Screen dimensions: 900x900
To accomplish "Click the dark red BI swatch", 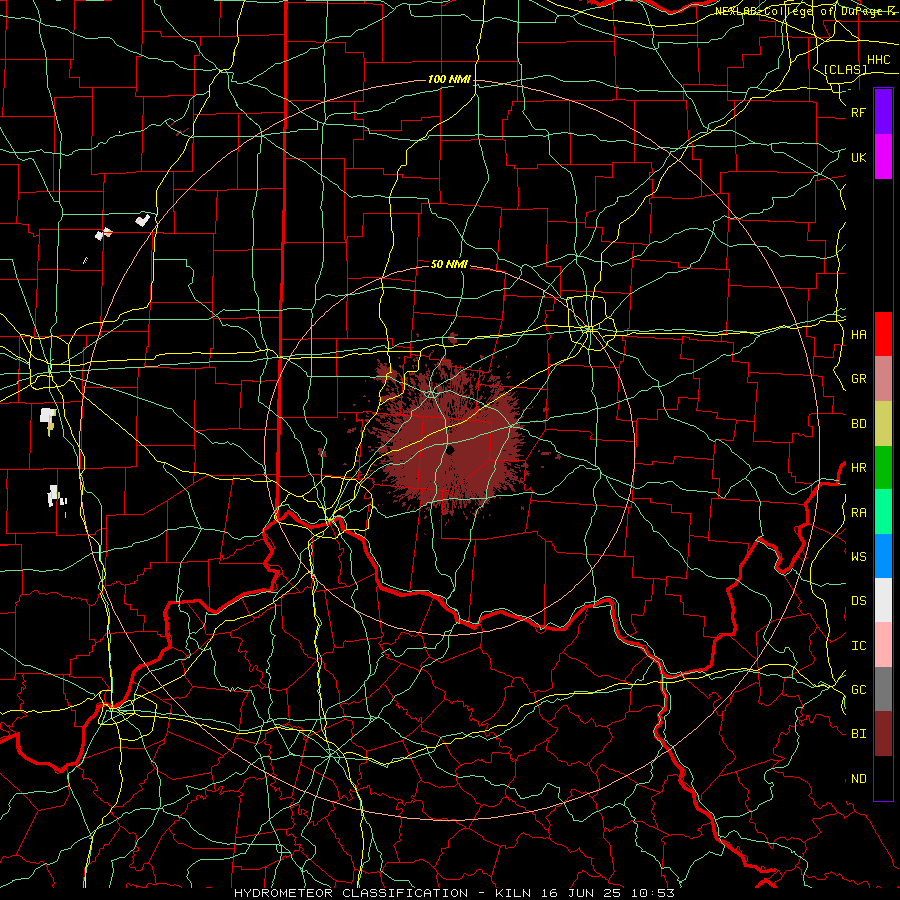I will coord(883,734).
